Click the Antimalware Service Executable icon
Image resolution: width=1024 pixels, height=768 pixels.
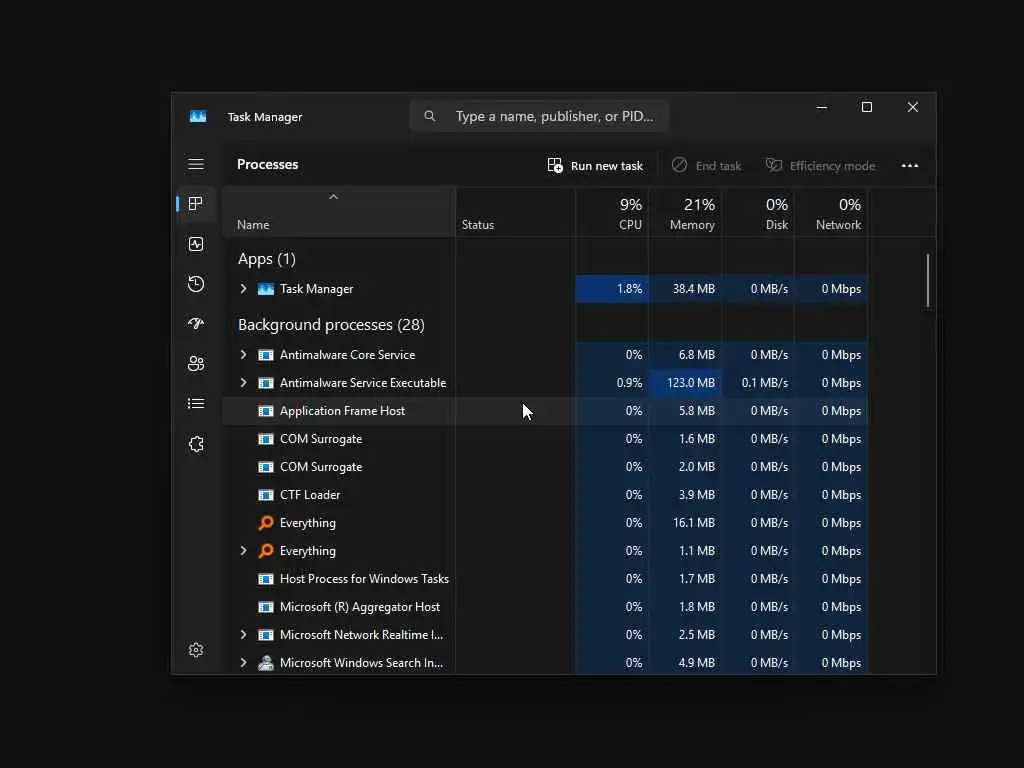(266, 383)
